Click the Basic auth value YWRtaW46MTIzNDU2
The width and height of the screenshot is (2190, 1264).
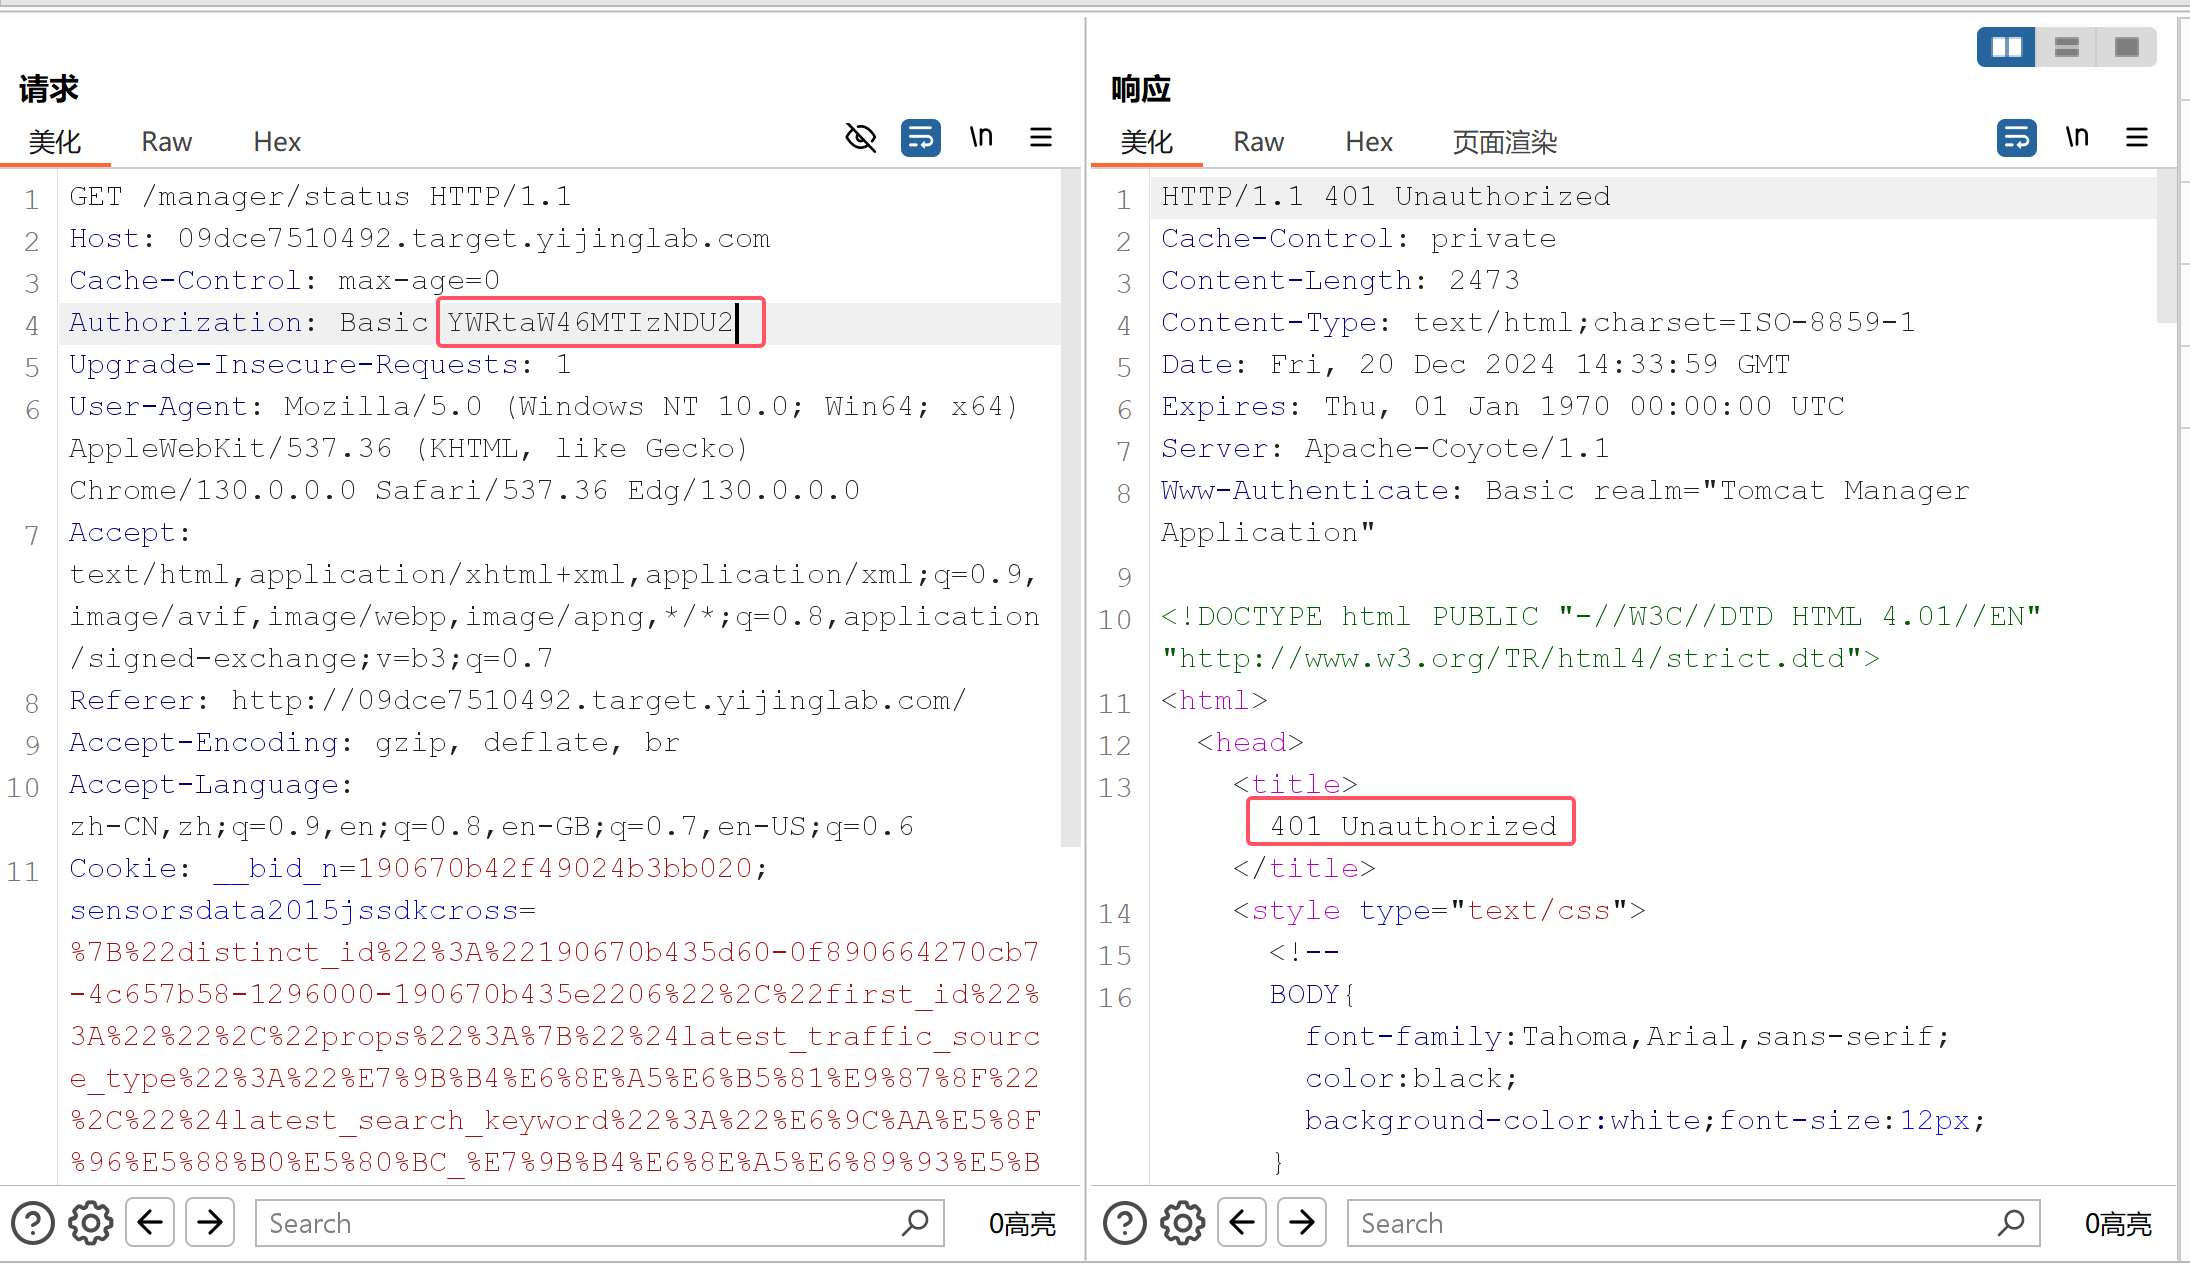[591, 322]
